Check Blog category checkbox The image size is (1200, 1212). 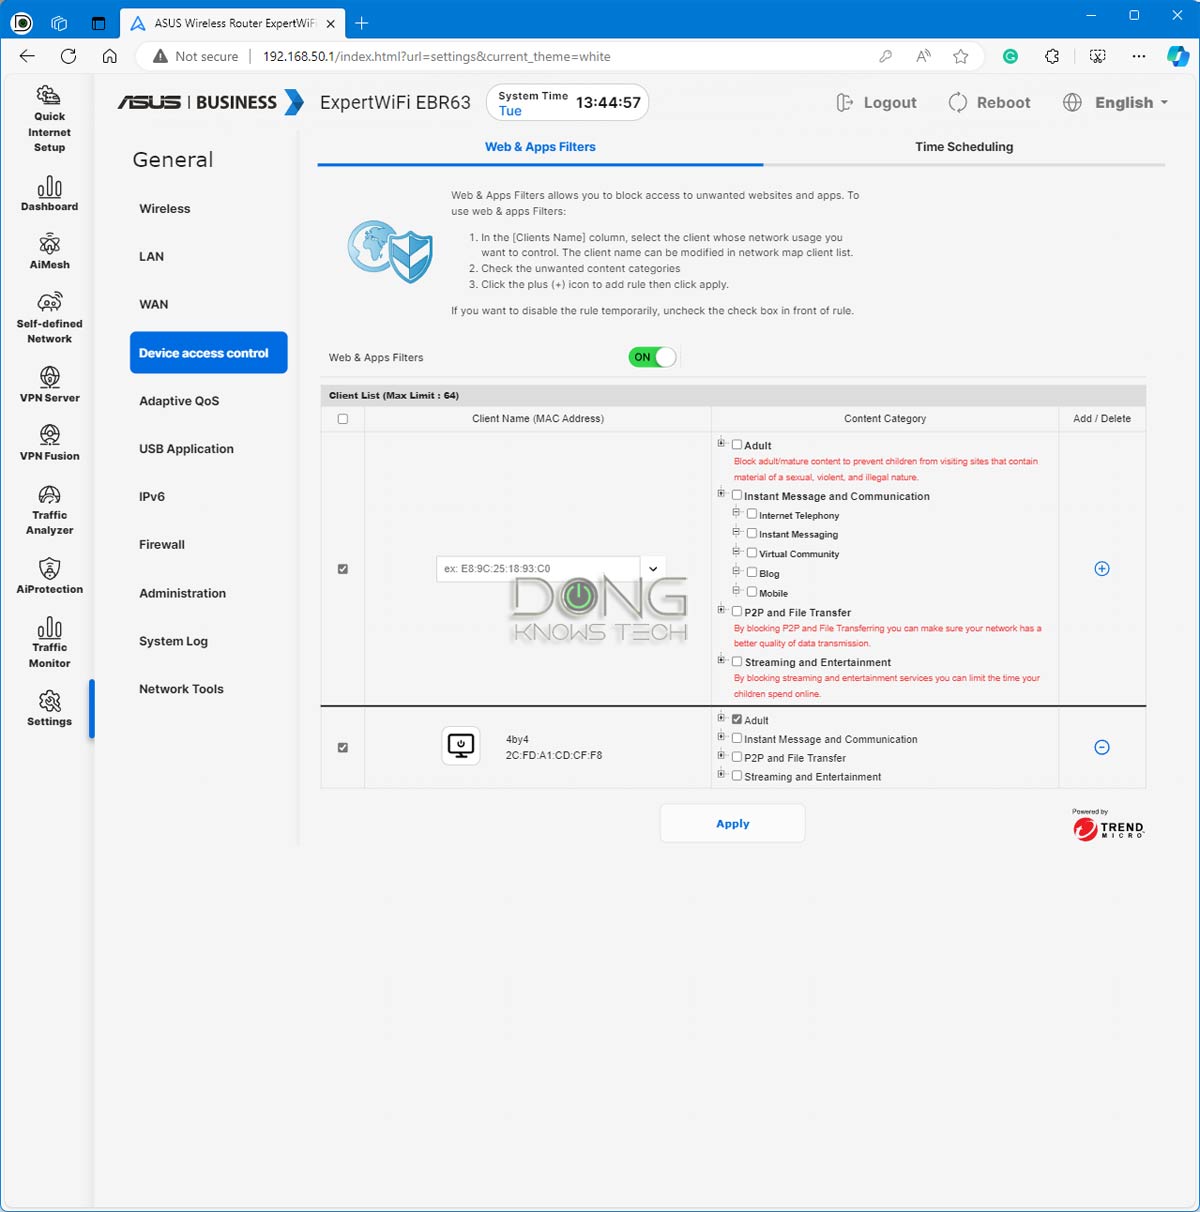(x=752, y=572)
